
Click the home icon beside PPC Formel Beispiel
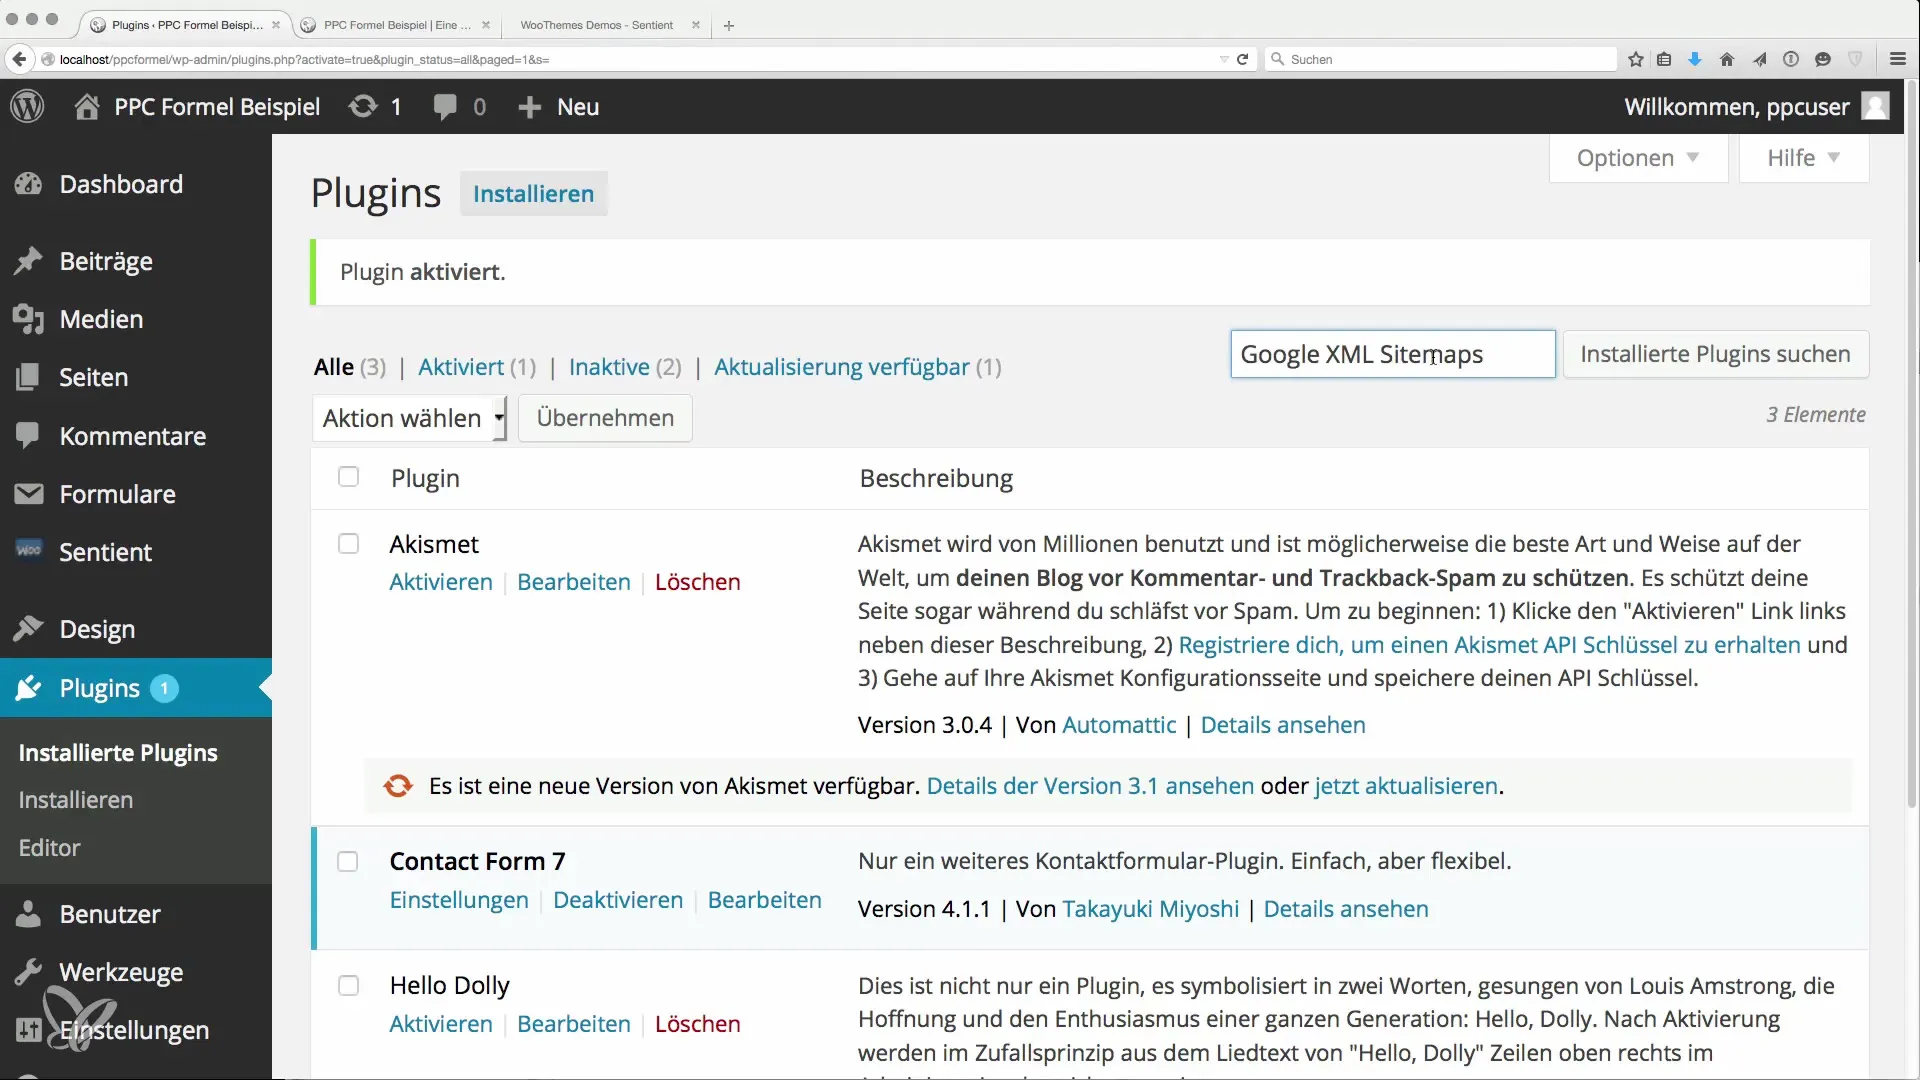click(x=87, y=107)
